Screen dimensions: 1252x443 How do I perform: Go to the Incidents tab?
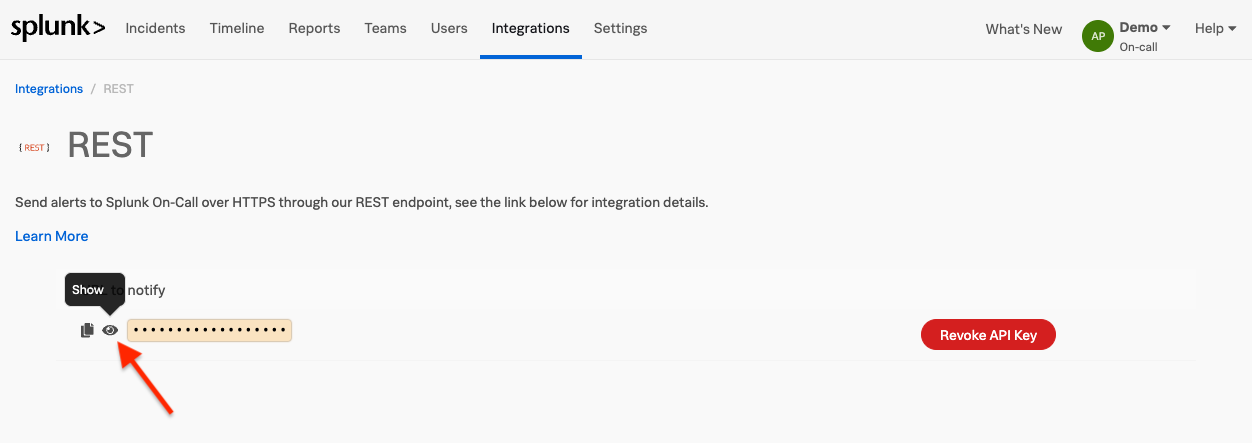tap(155, 28)
